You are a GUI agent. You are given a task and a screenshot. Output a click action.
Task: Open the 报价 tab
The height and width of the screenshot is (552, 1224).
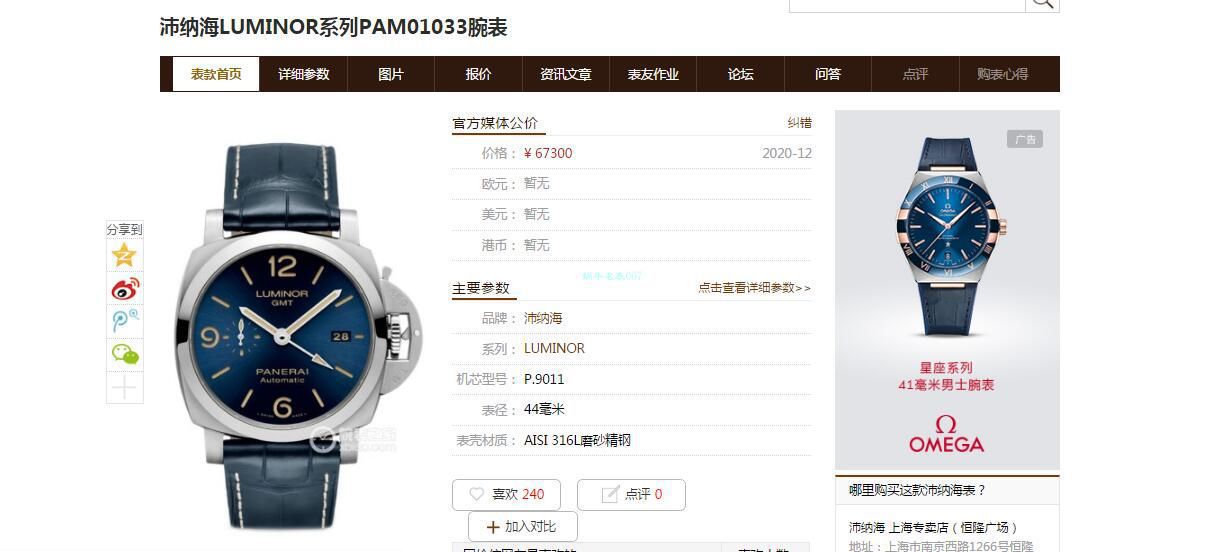coord(479,74)
